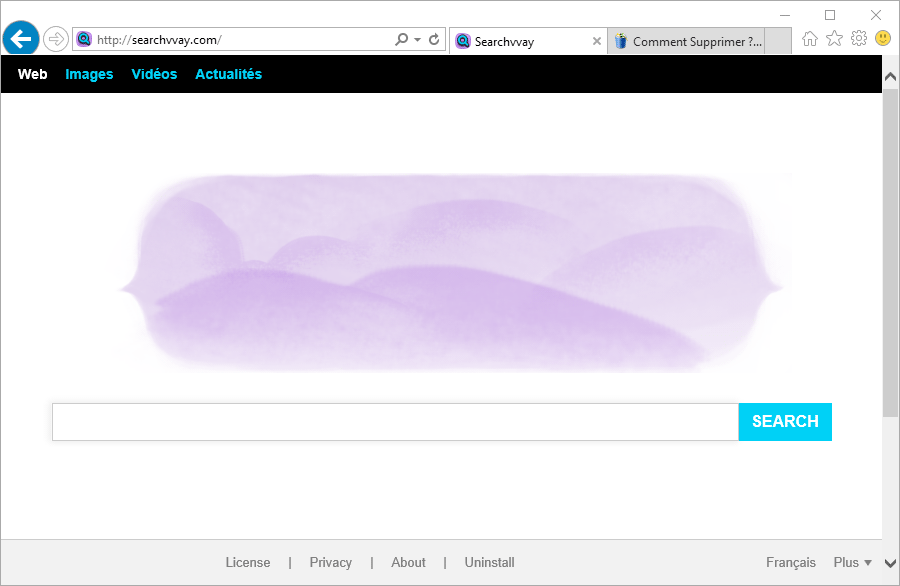Maximize the browser window
This screenshot has height=586, width=900.
pyautogui.click(x=830, y=15)
